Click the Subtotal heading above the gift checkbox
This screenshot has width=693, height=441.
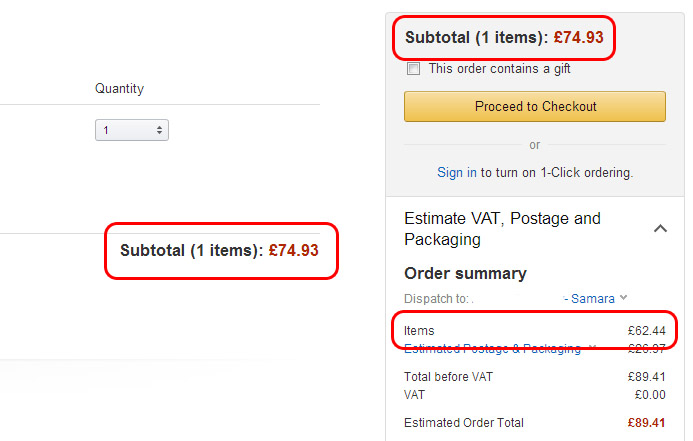tap(474, 38)
